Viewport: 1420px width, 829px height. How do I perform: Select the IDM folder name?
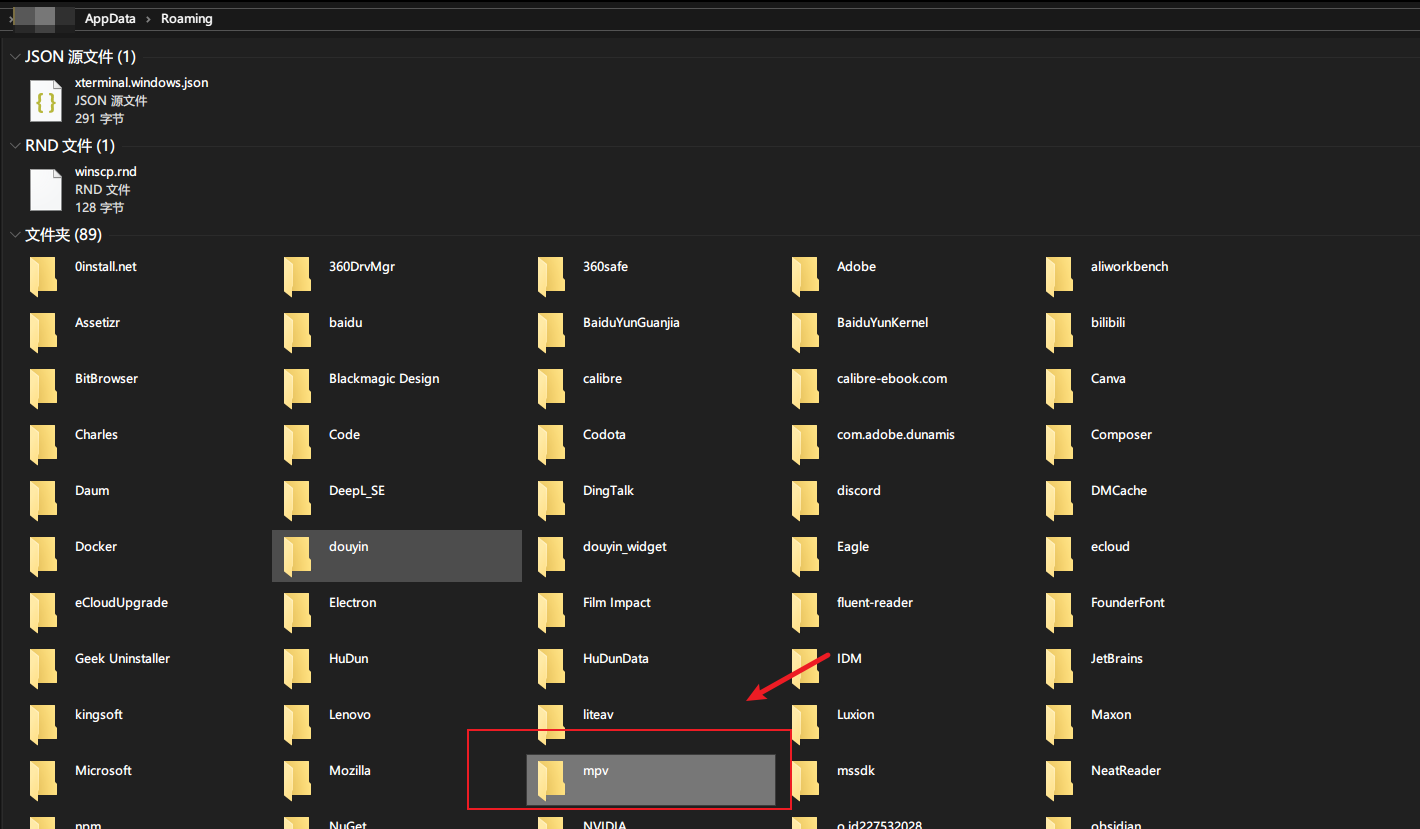point(849,659)
